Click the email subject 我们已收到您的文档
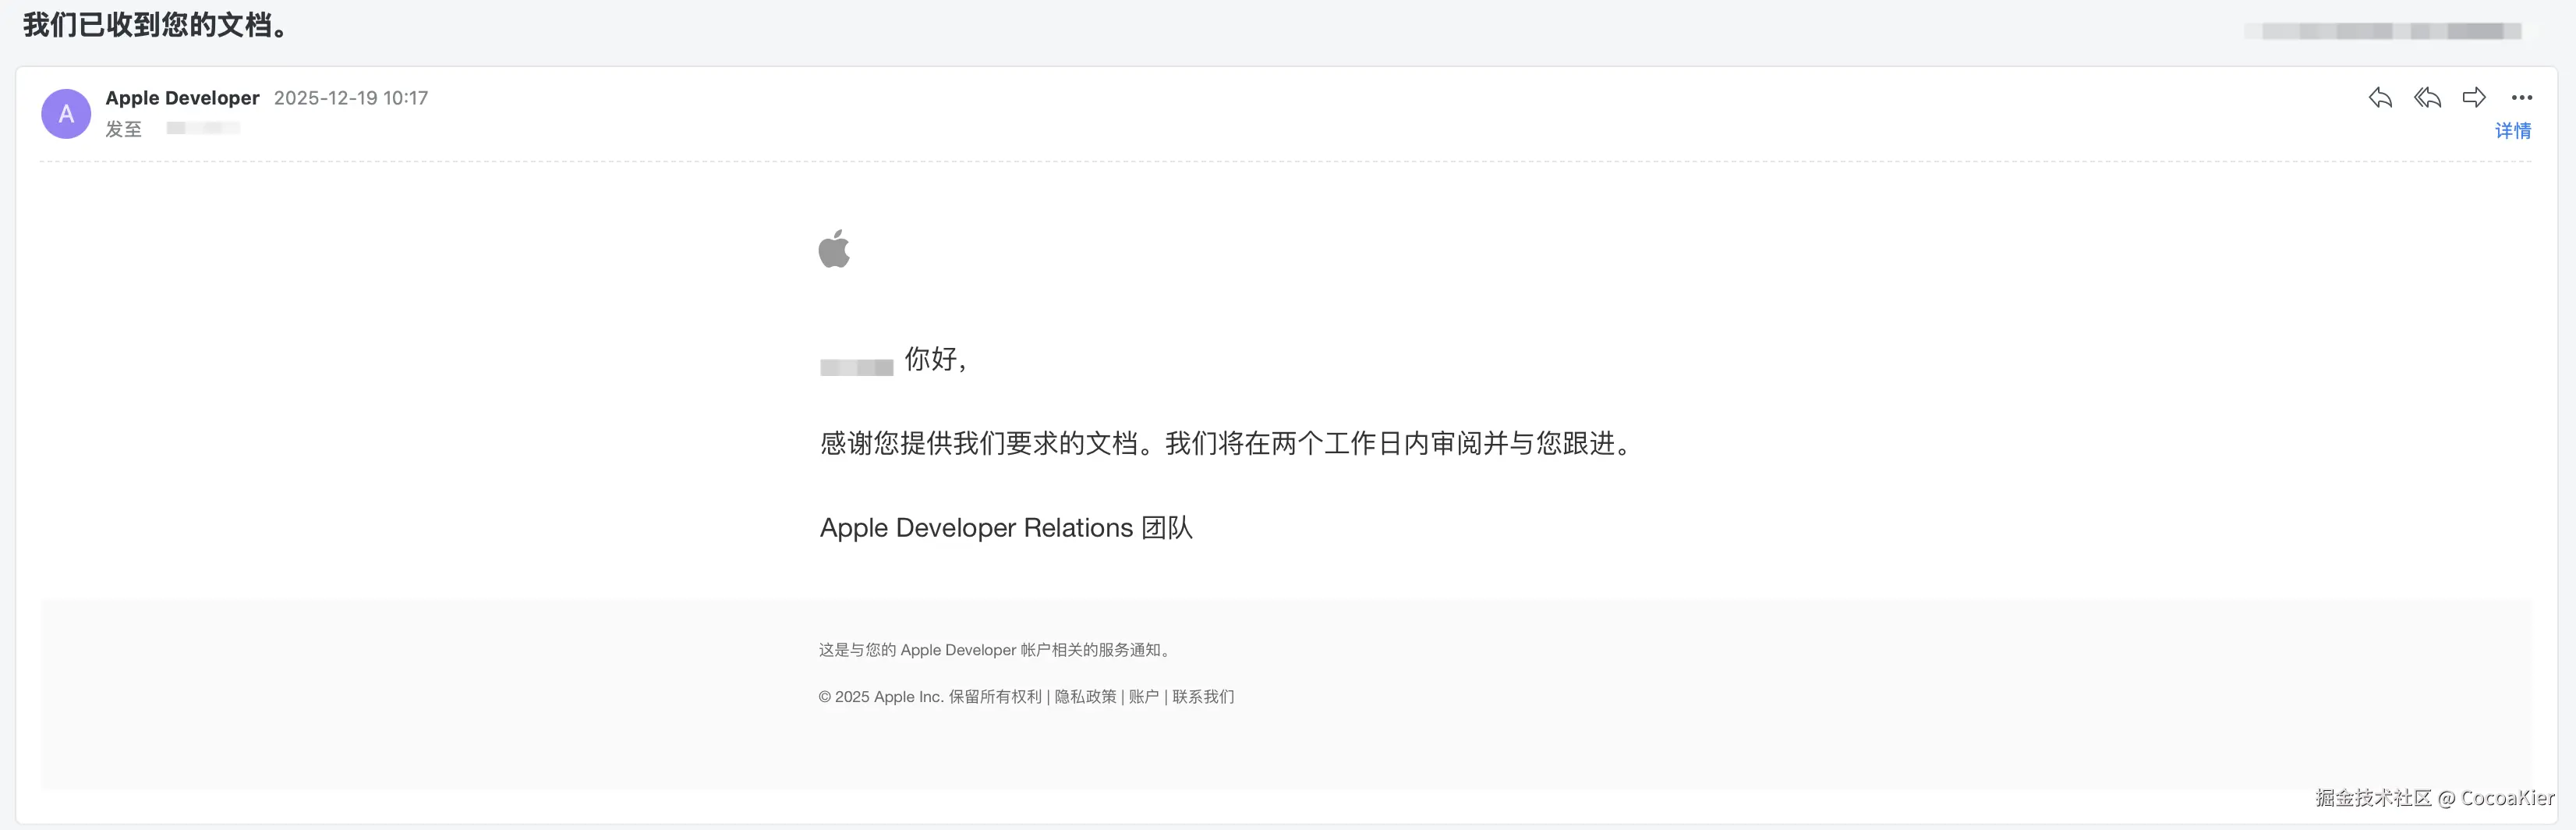The width and height of the screenshot is (2576, 830). (156, 25)
